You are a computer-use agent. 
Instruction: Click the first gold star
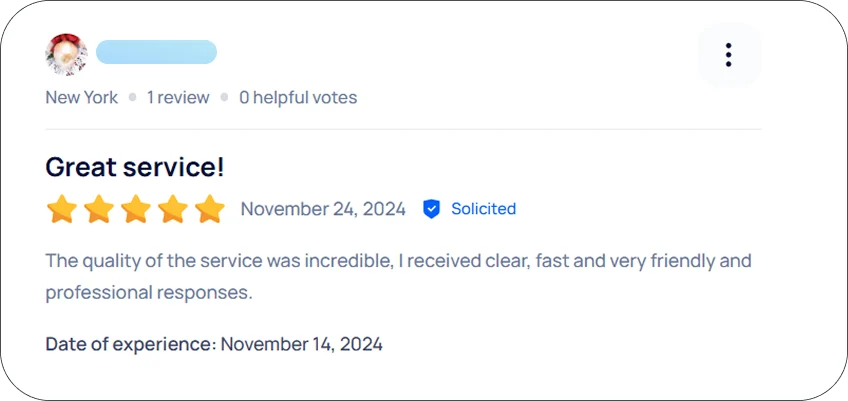tap(62, 209)
